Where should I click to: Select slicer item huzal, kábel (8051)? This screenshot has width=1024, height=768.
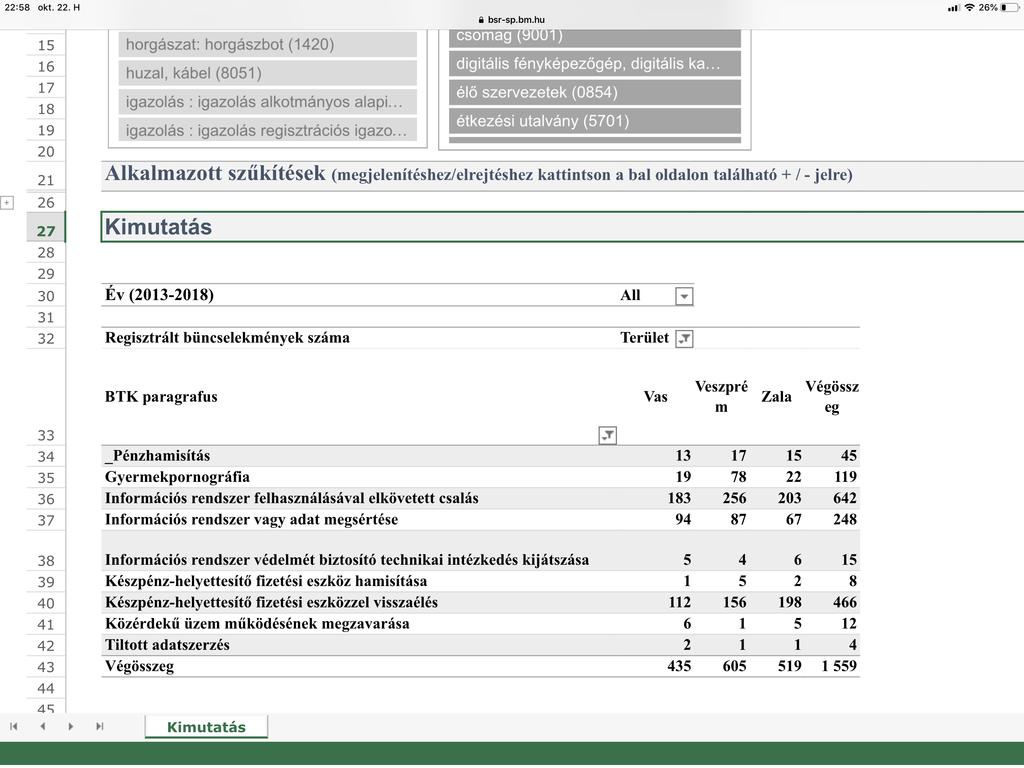[268, 73]
